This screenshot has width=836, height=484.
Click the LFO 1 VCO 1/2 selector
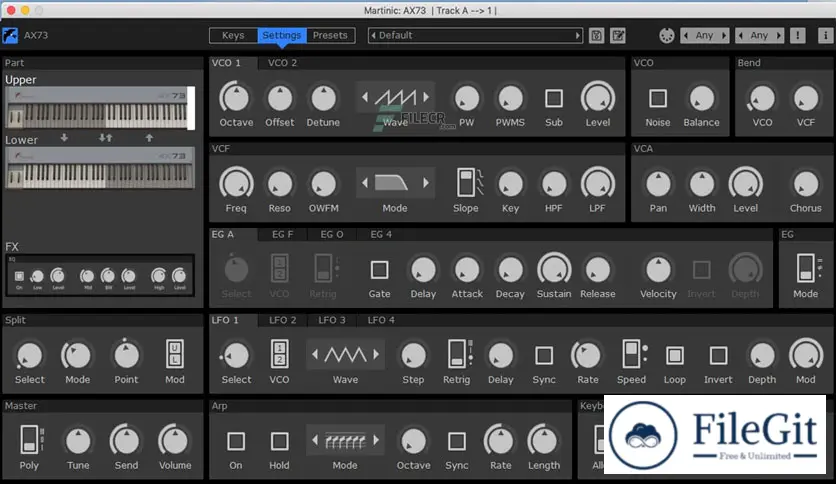tap(280, 354)
